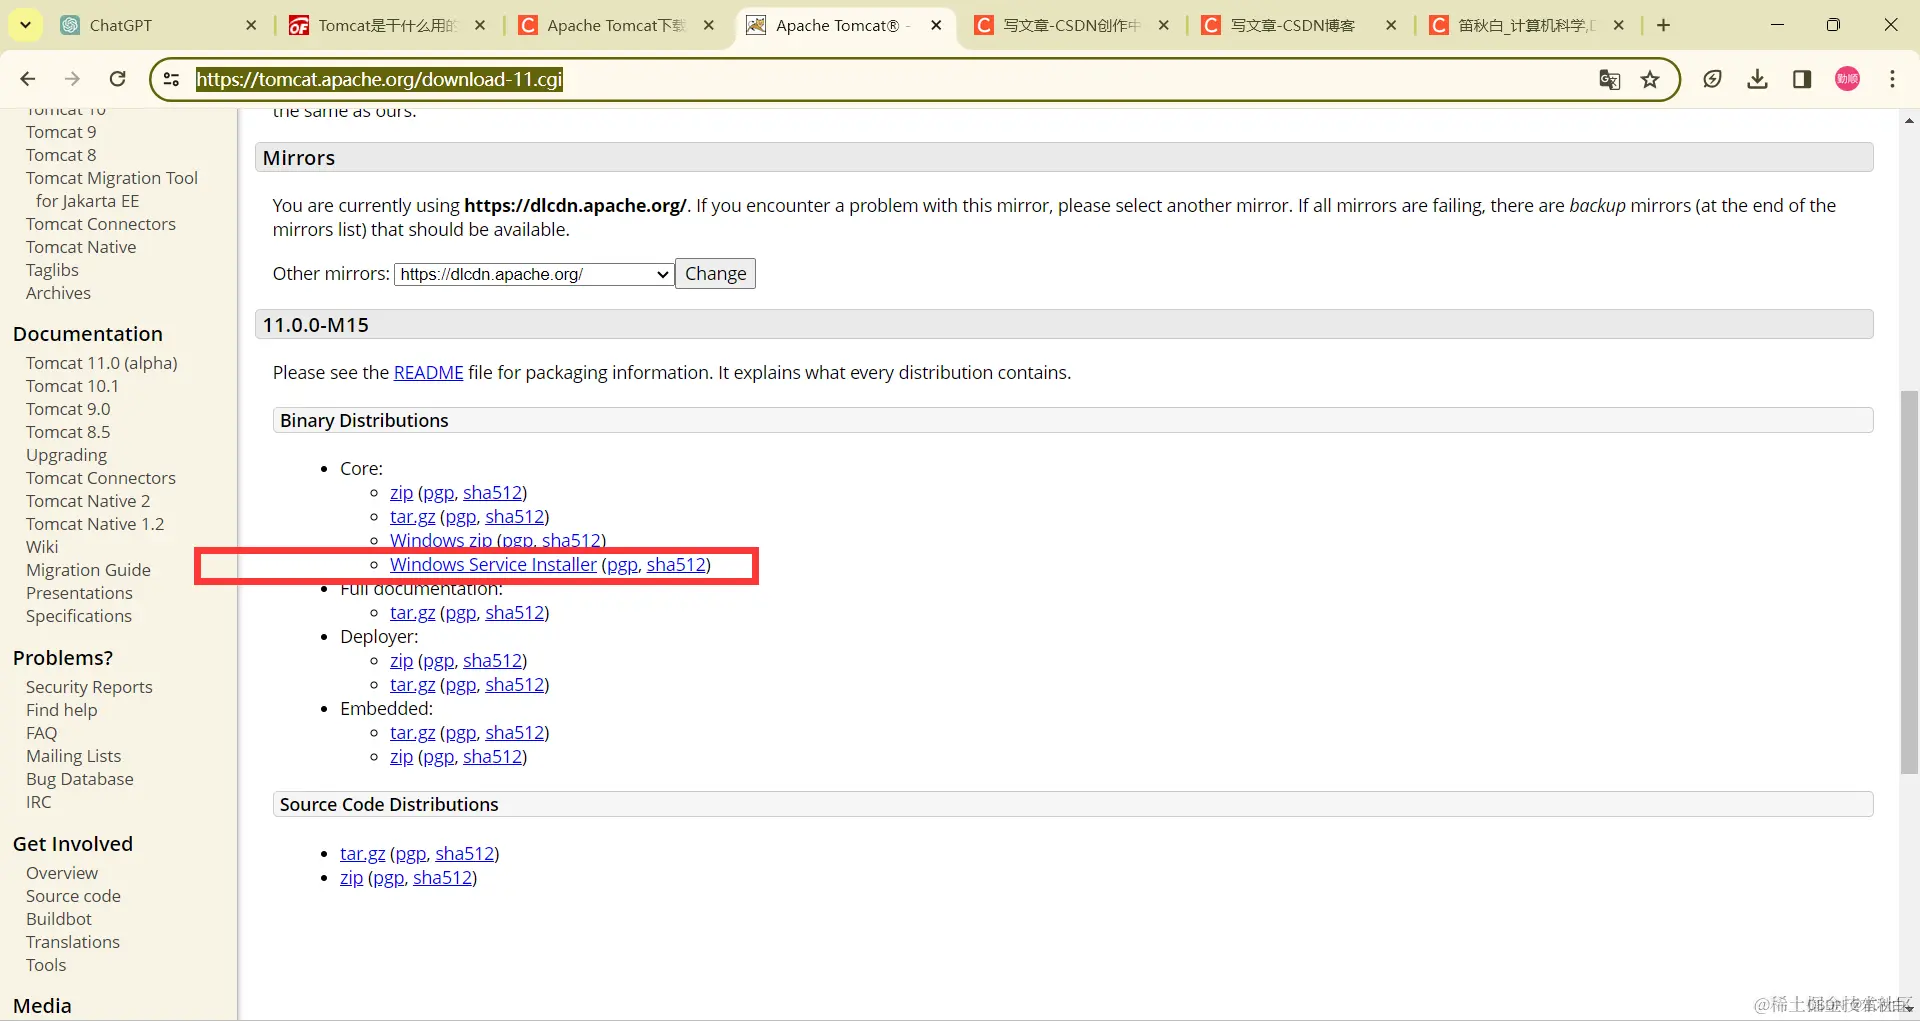Open the Wiki sidebar link
This screenshot has height=1021, width=1920.
point(42,547)
